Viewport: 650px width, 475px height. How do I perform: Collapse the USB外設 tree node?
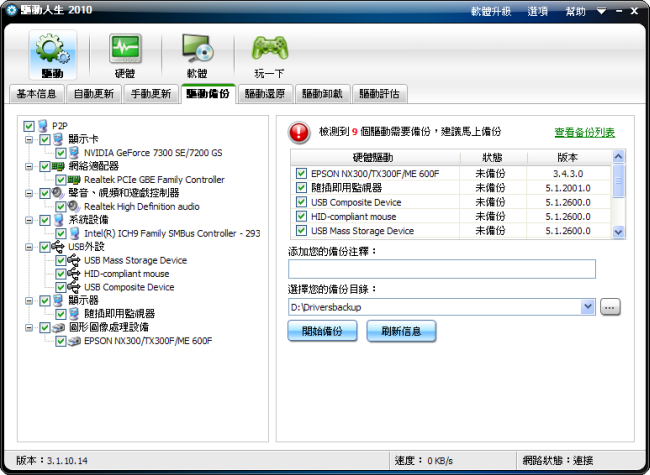pos(30,247)
